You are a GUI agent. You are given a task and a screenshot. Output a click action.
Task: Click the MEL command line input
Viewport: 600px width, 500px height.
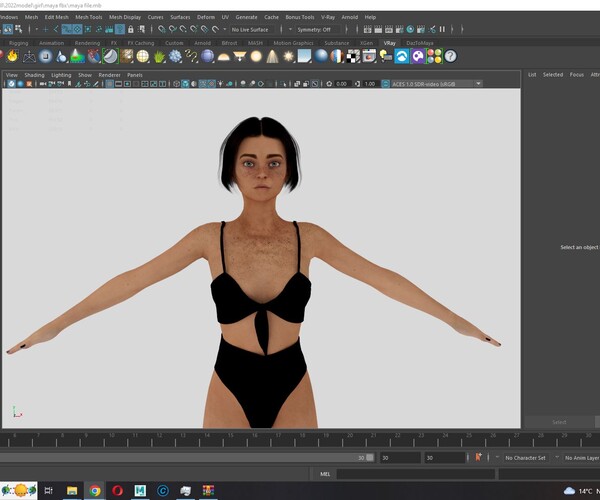[x=416, y=474]
